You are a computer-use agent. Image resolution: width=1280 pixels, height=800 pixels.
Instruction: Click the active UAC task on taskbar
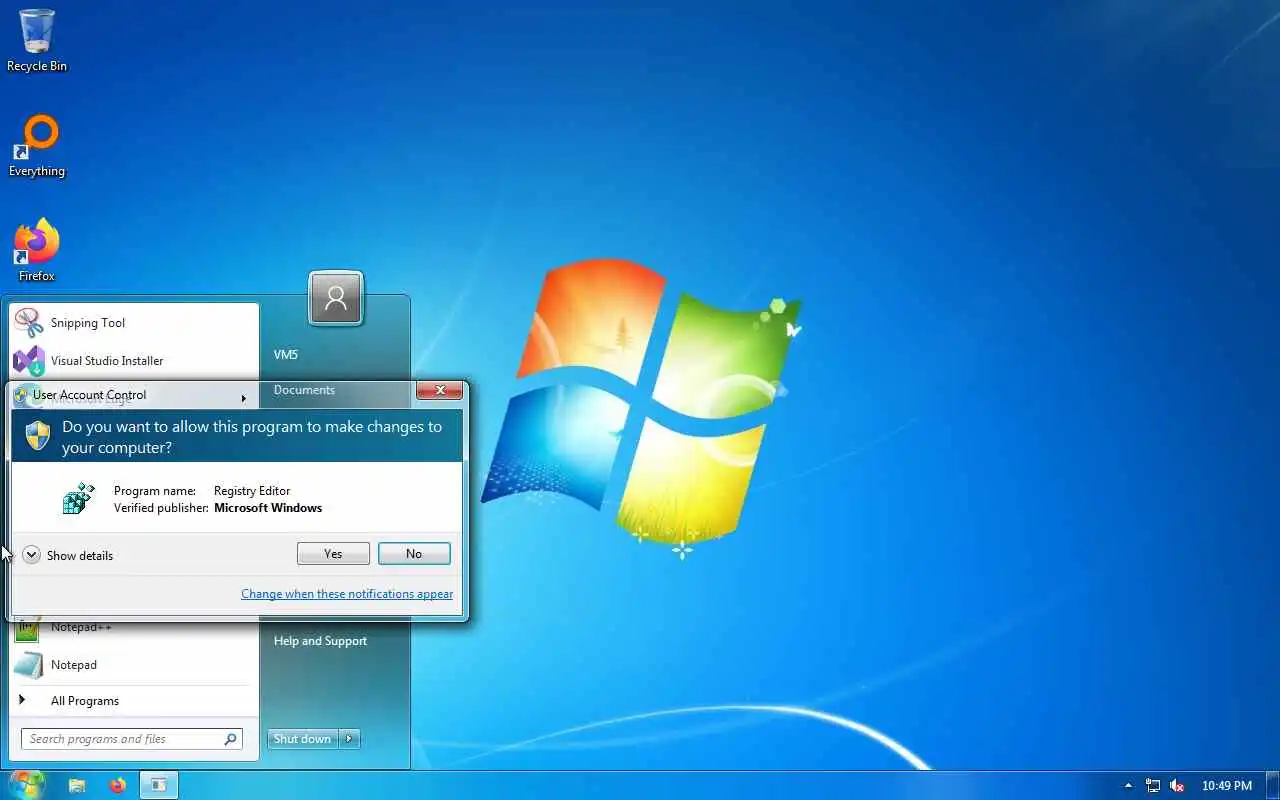pos(158,786)
